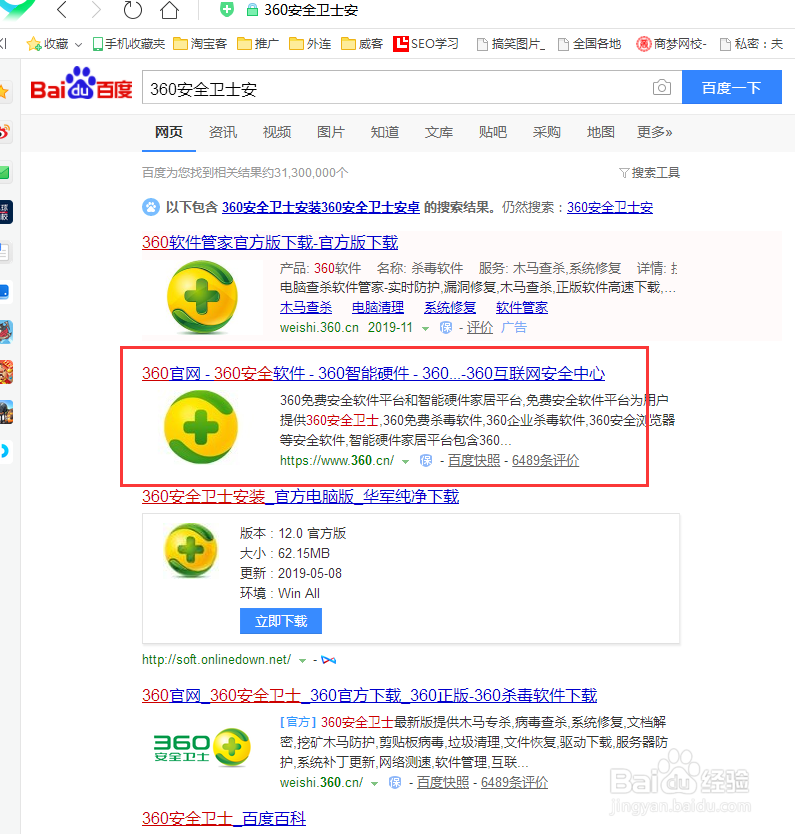Open the 威客 bookmark folder
Screen dimensions: 795x834
point(362,44)
